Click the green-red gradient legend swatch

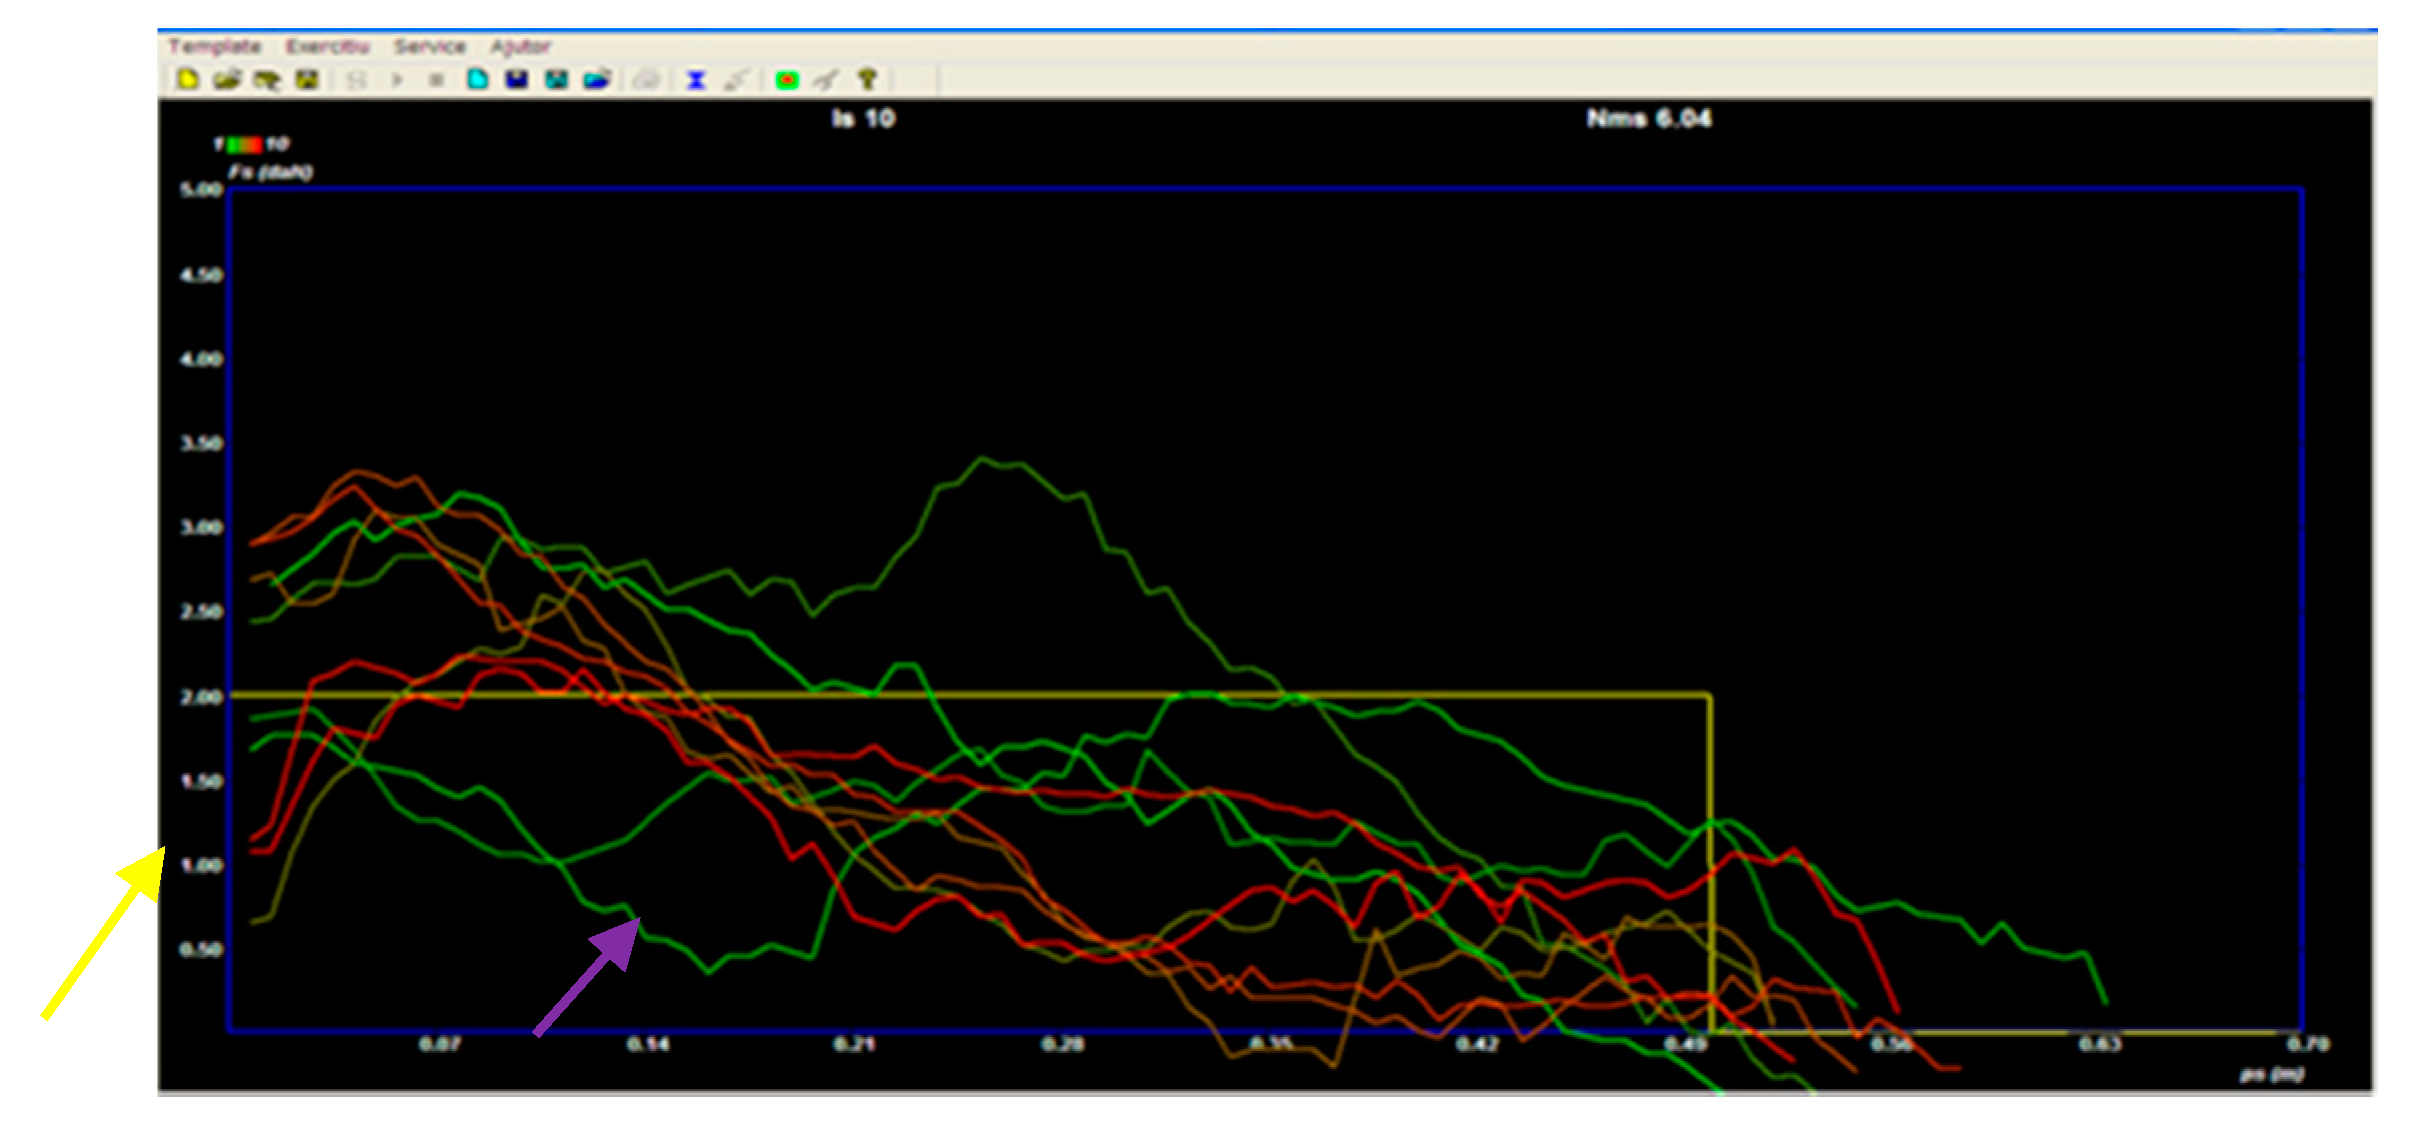coord(244,144)
